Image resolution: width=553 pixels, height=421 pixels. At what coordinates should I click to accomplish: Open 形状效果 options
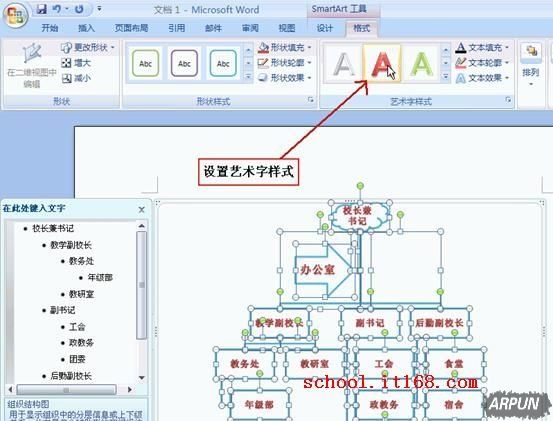(285, 78)
